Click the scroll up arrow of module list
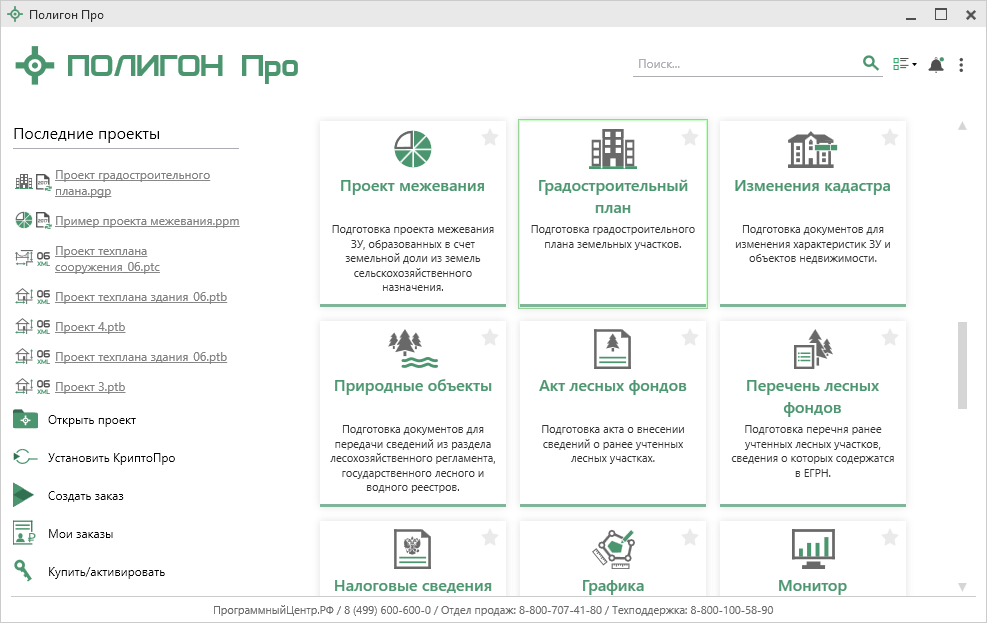987x623 pixels. (962, 127)
